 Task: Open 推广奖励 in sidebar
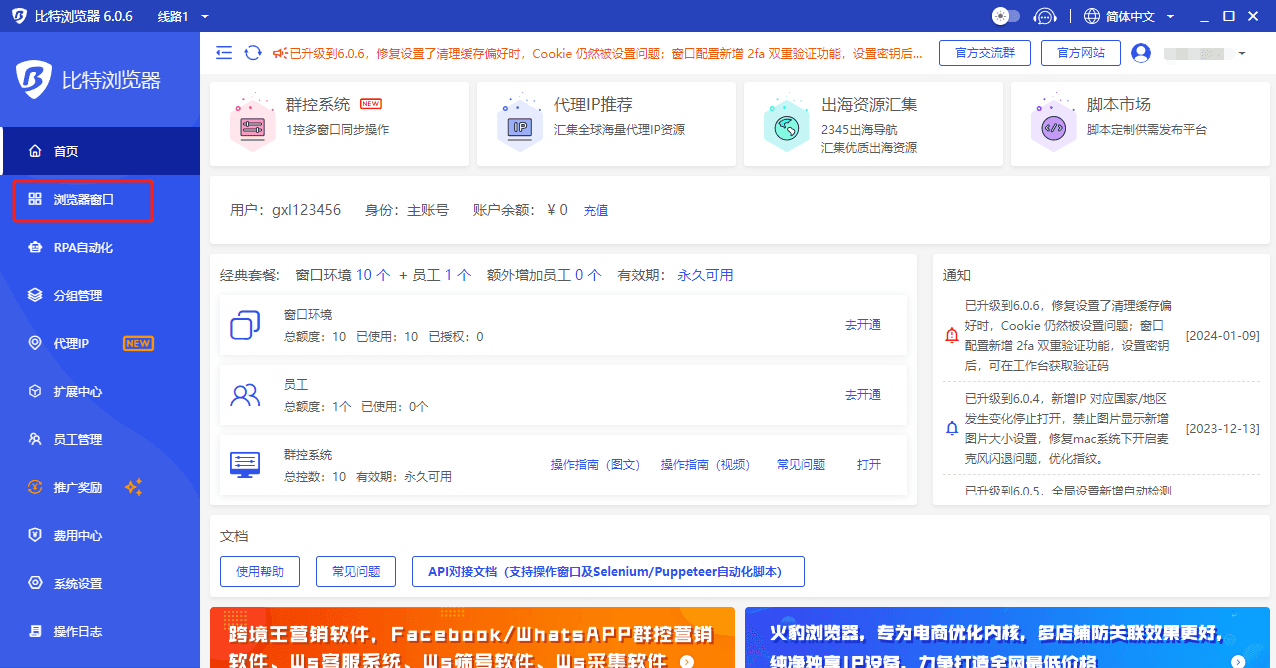pos(100,487)
